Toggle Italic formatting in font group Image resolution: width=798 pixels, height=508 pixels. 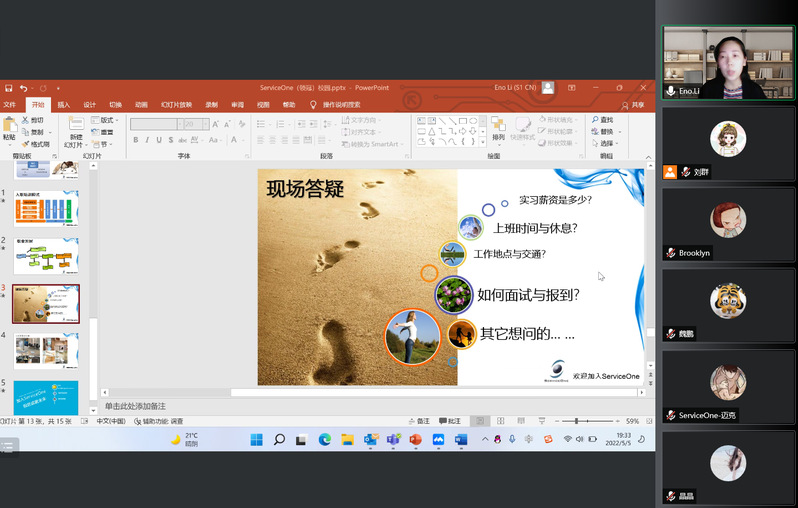[148, 140]
